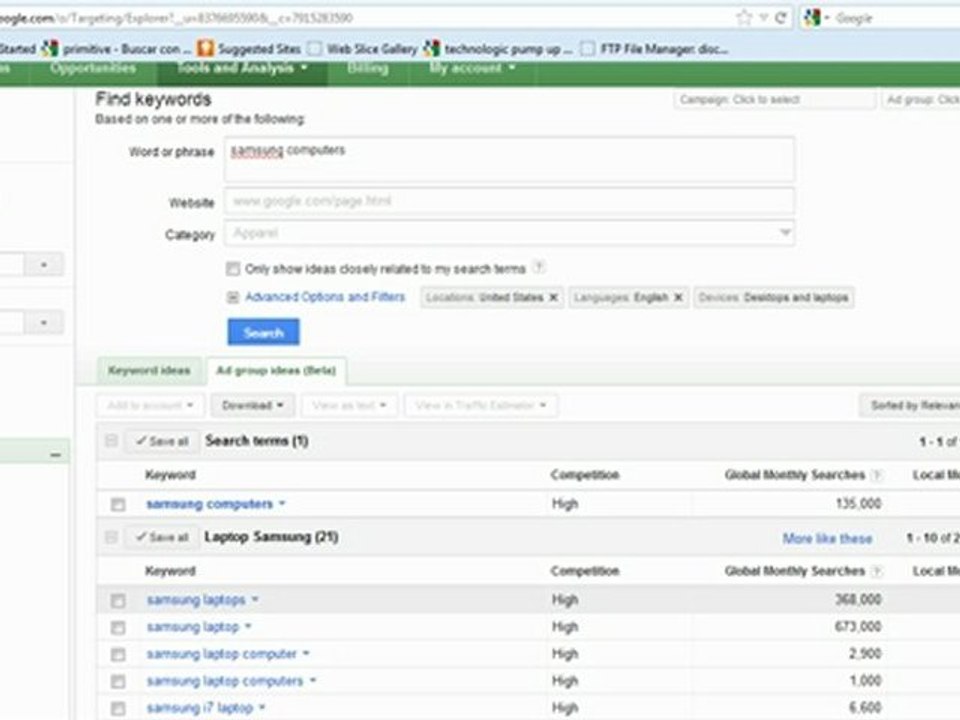Check the 'samsung laptop computers' row checkbox
Viewport: 960px width, 720px height.
pos(118,681)
